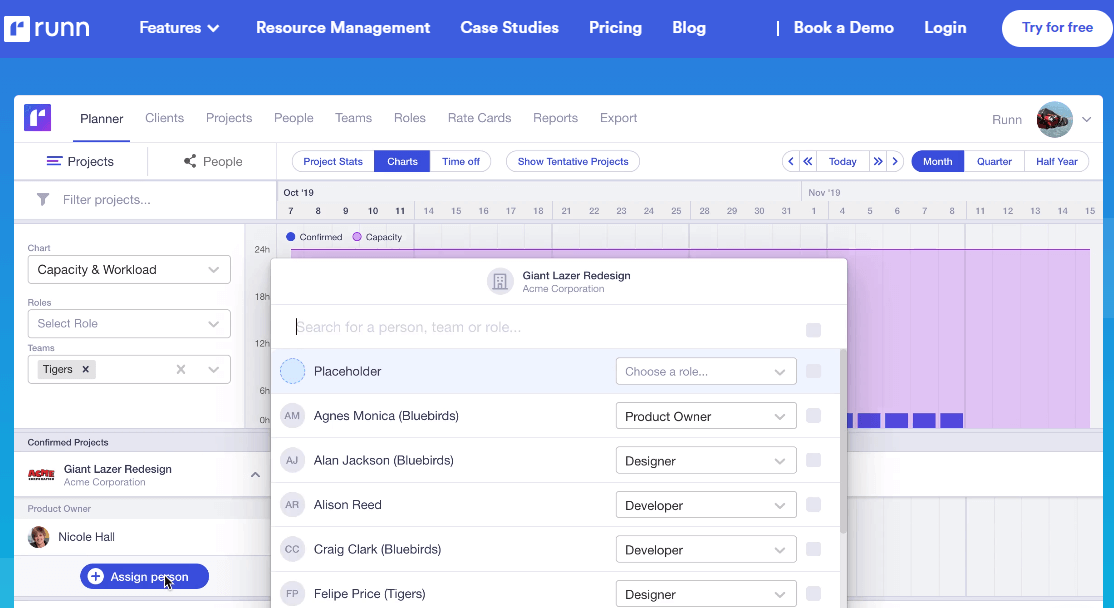
Task: Click the building icon in the assign dialog header
Action: 500,281
